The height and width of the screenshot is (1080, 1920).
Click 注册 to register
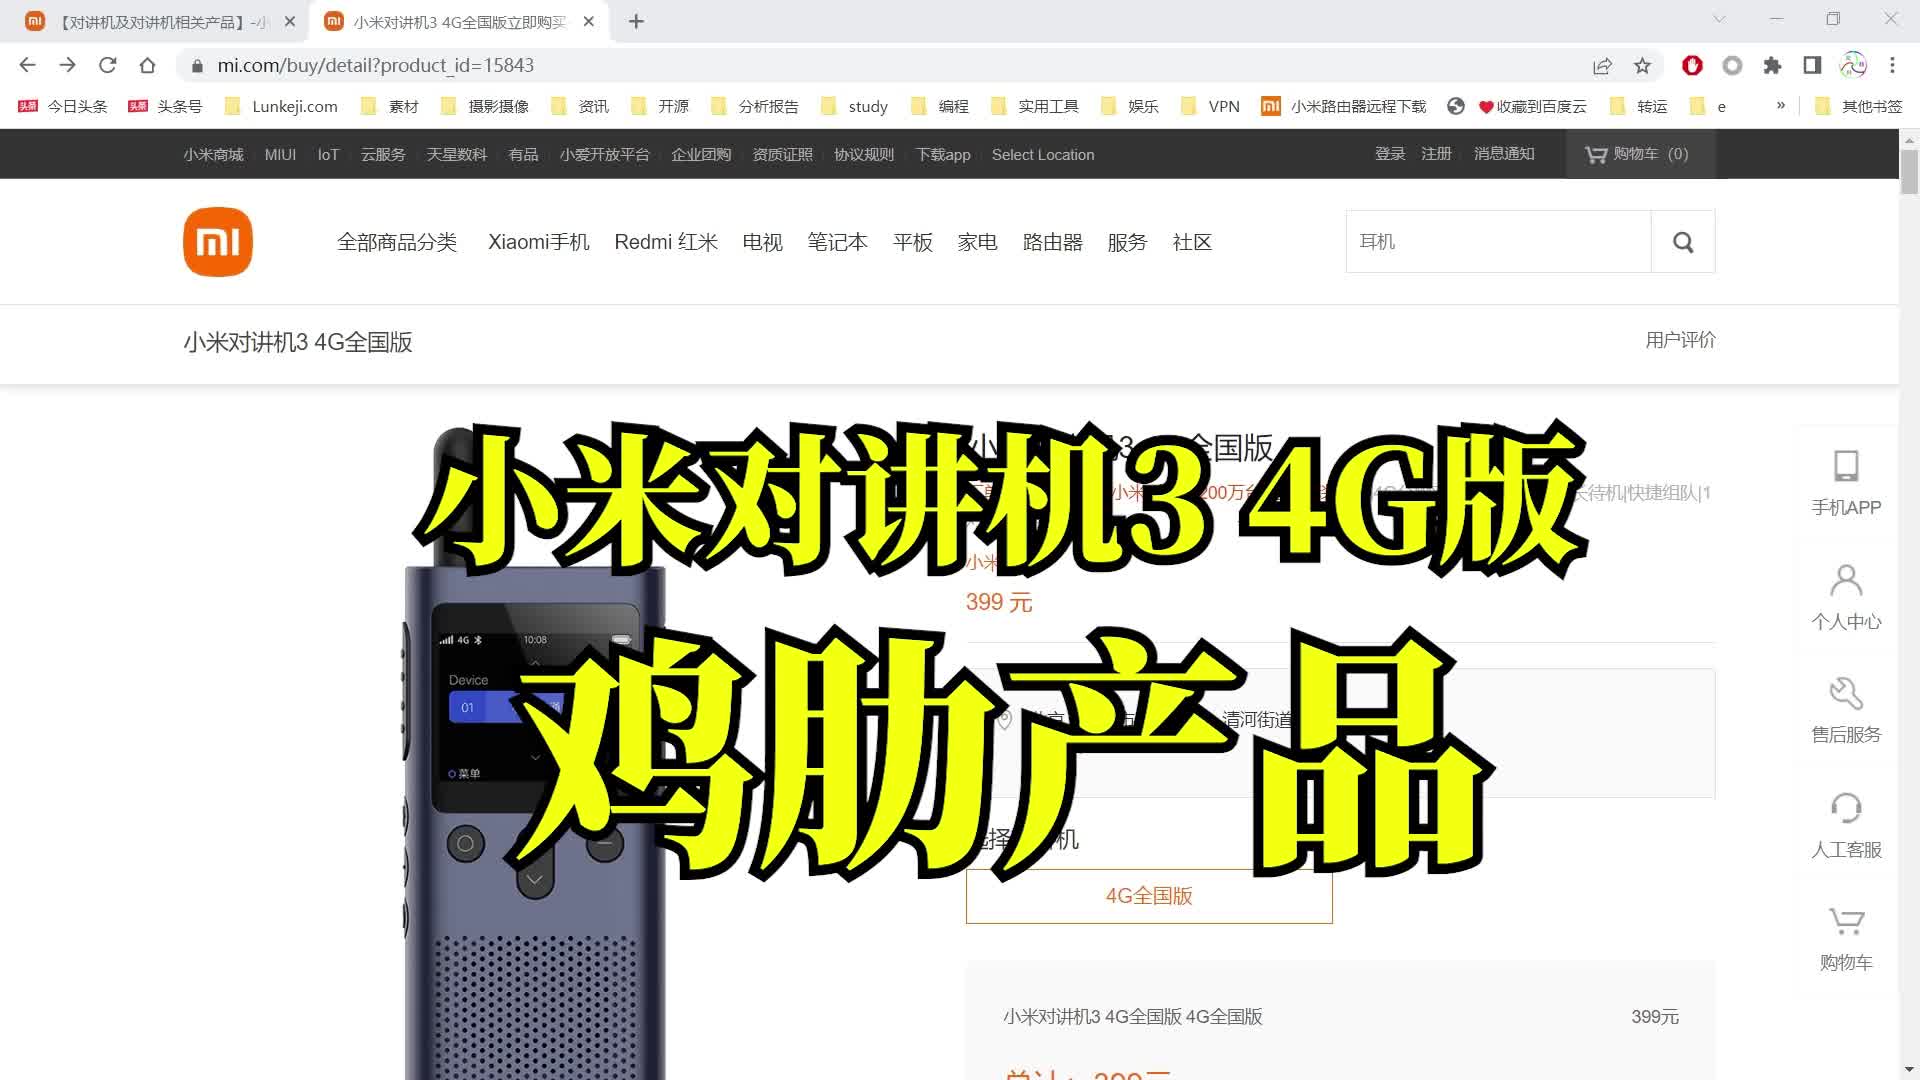click(x=1436, y=153)
